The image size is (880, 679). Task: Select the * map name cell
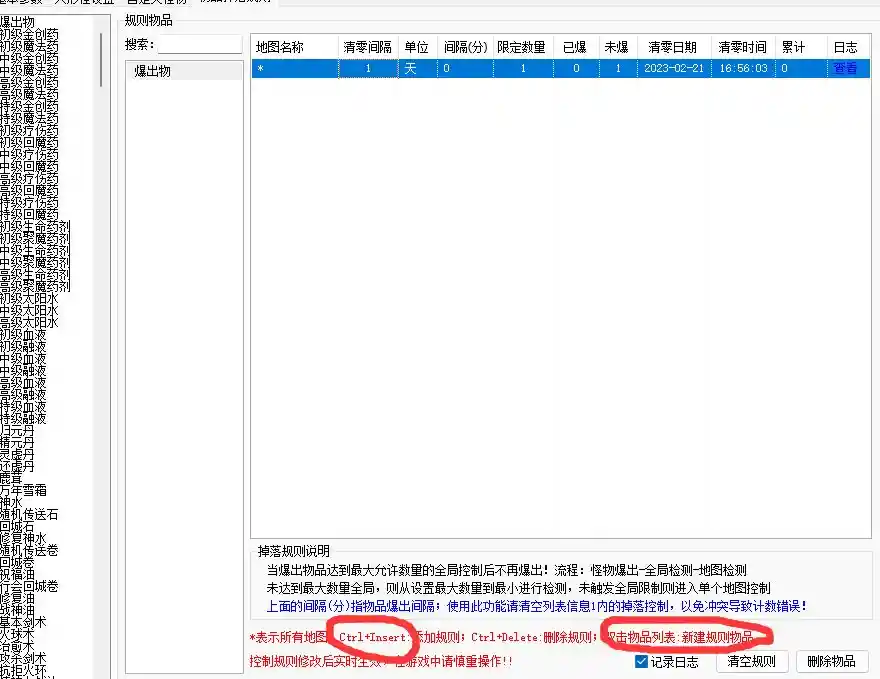[x=295, y=68]
